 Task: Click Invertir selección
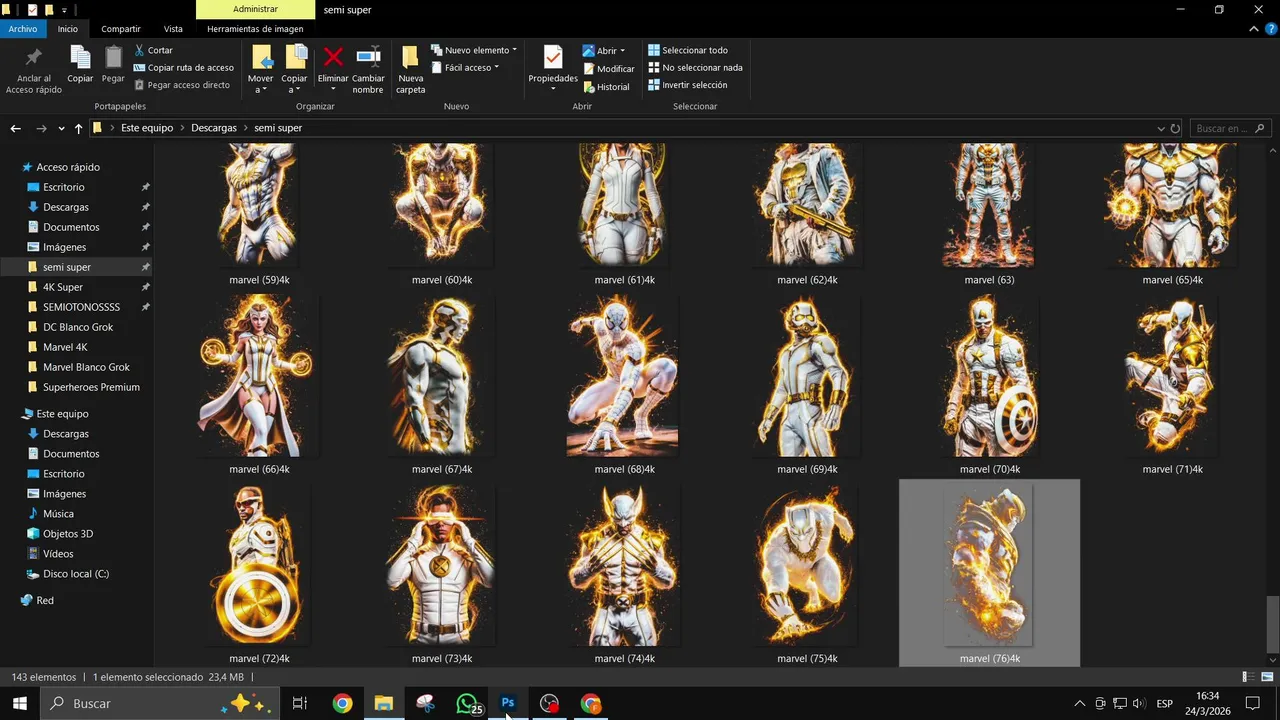point(688,85)
